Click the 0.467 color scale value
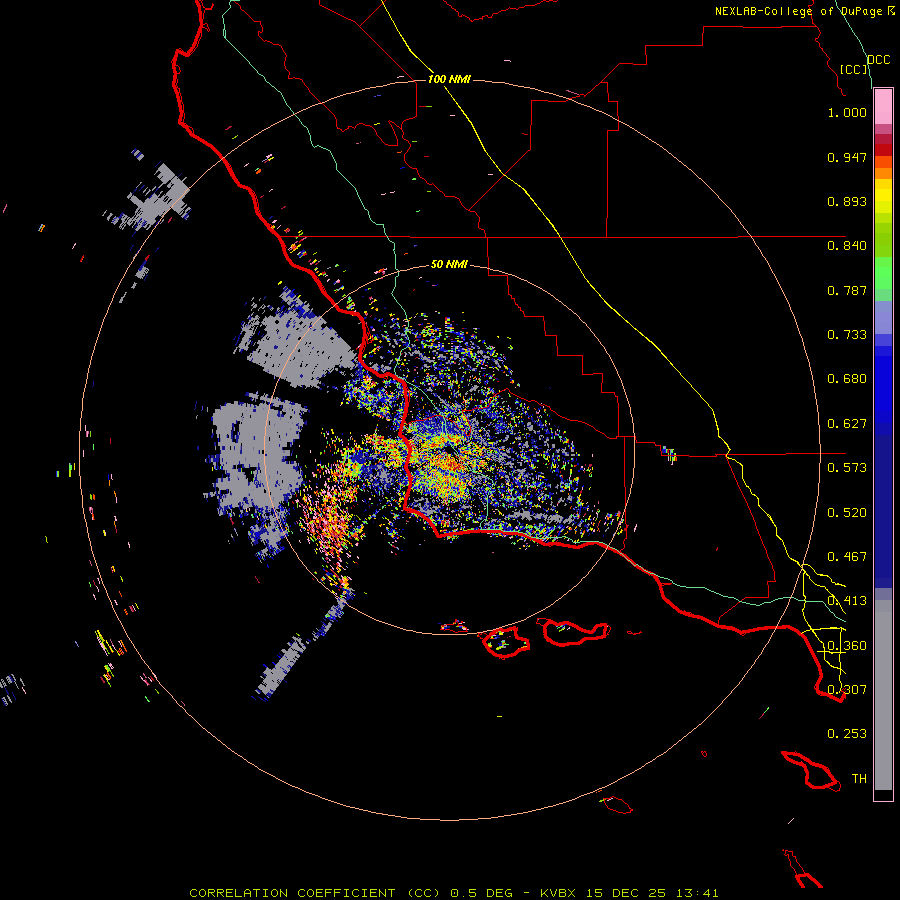This screenshot has height=900, width=900. click(847, 557)
